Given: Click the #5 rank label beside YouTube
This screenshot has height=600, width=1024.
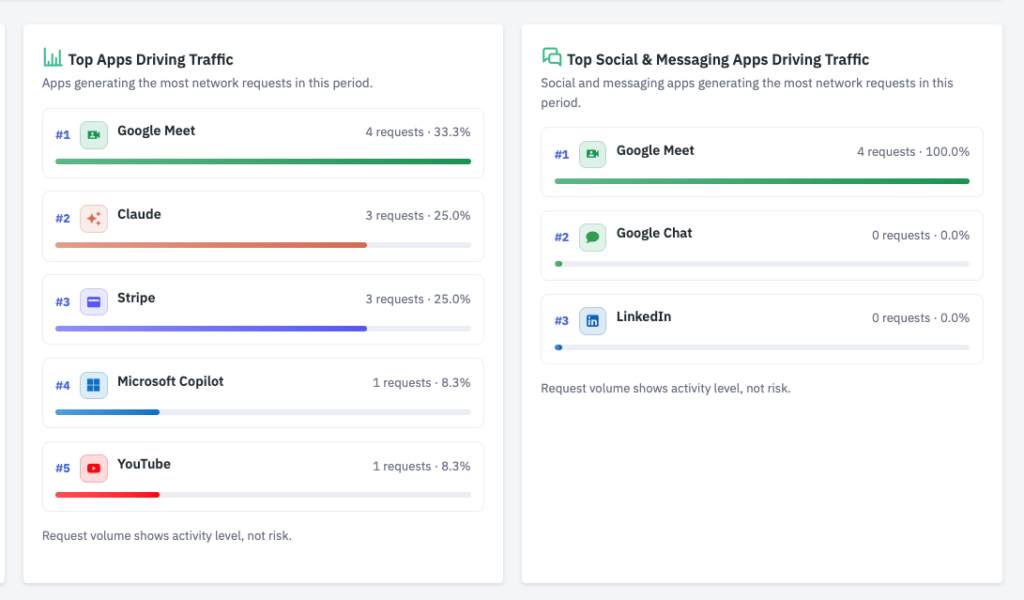Looking at the screenshot, I should point(63,468).
